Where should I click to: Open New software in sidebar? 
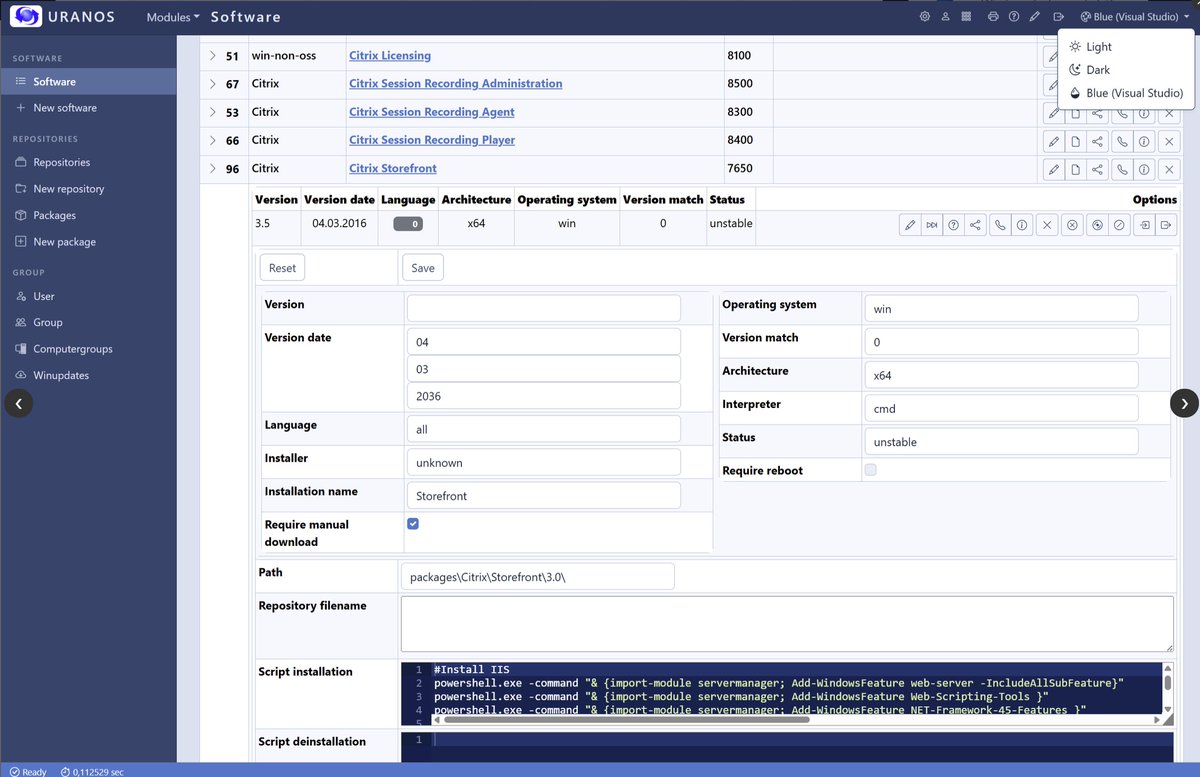tap(88, 108)
